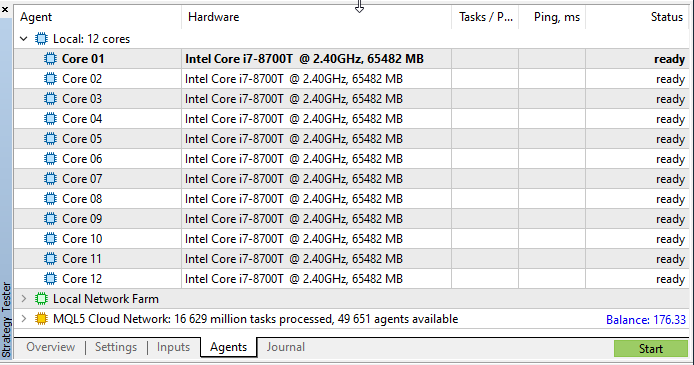Click the Core 11 chip icon
This screenshot has height=365, width=694.
coord(50,259)
